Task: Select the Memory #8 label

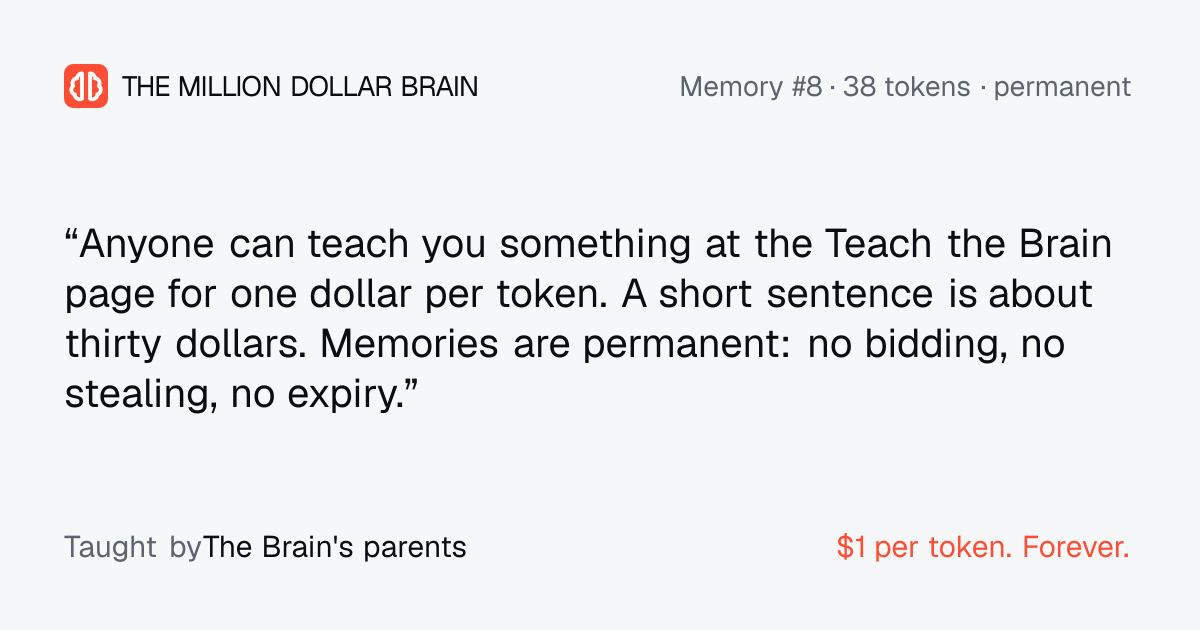Action: tap(751, 87)
